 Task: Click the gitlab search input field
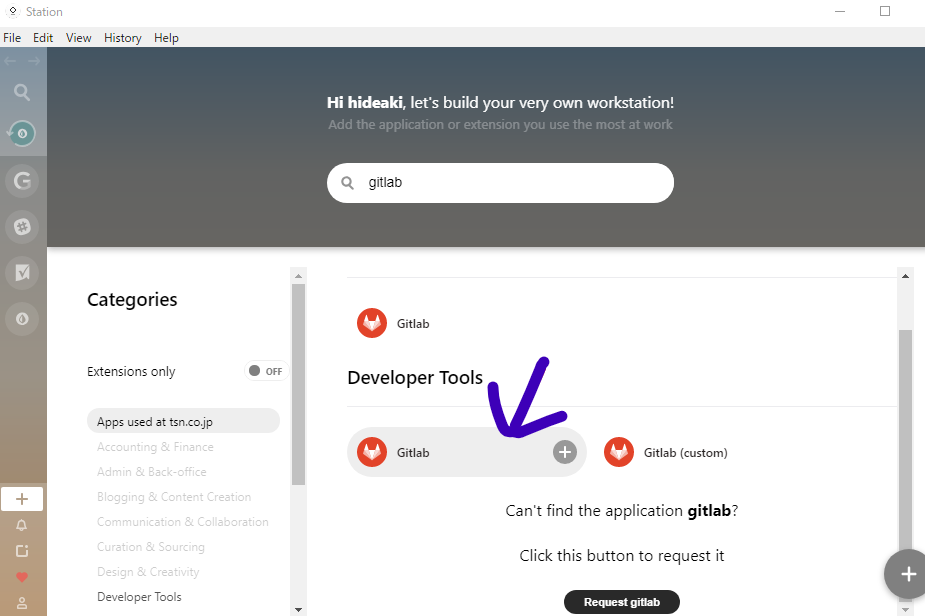coord(500,183)
